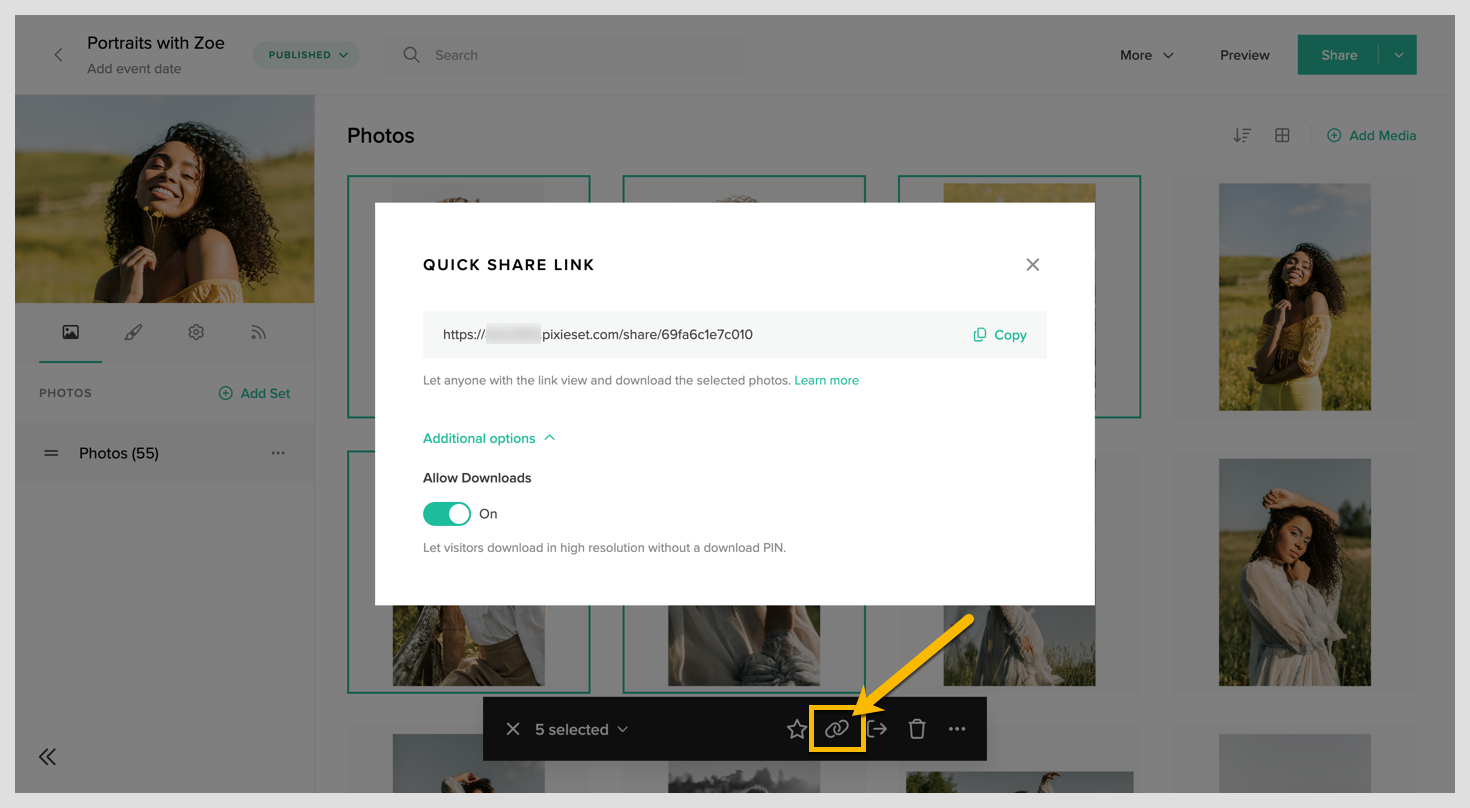The width and height of the screenshot is (1470, 808).
Task: Move selected photos using the arrow-out icon
Action: point(877,729)
